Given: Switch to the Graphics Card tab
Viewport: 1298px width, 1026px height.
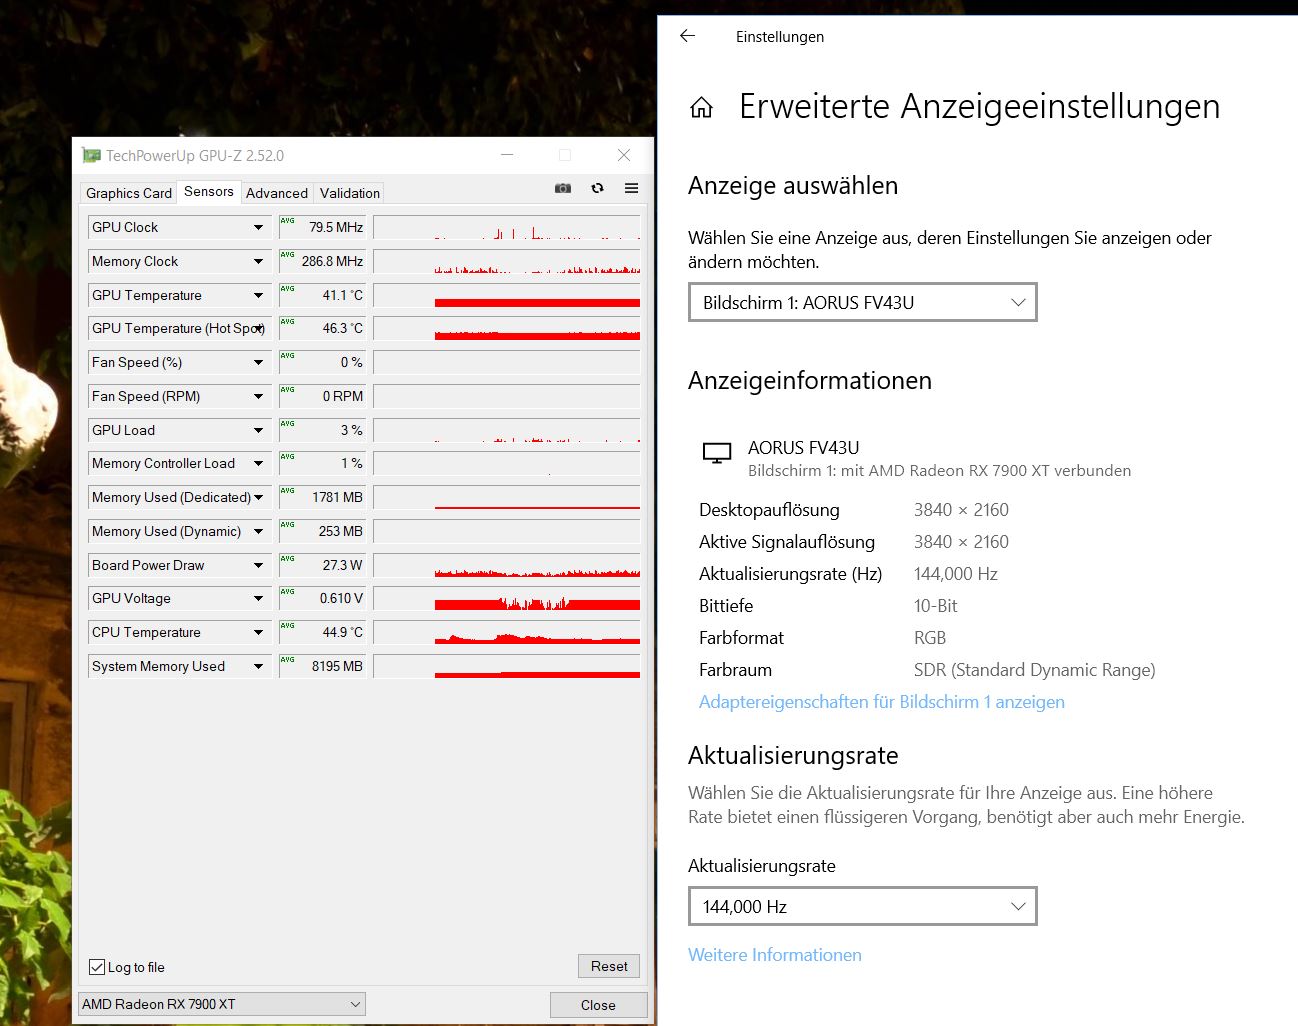Looking at the screenshot, I should [x=129, y=193].
